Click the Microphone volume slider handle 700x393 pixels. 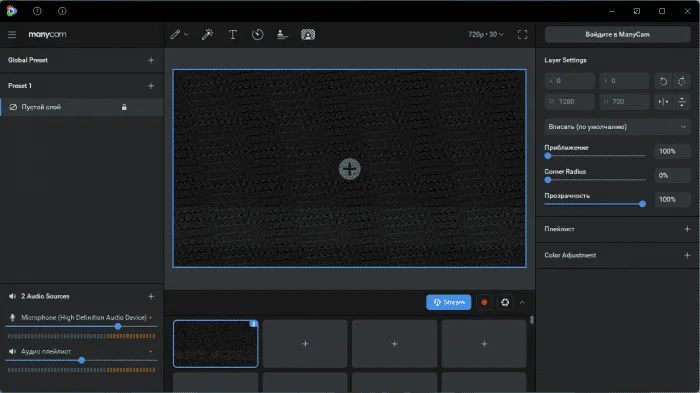pos(118,326)
